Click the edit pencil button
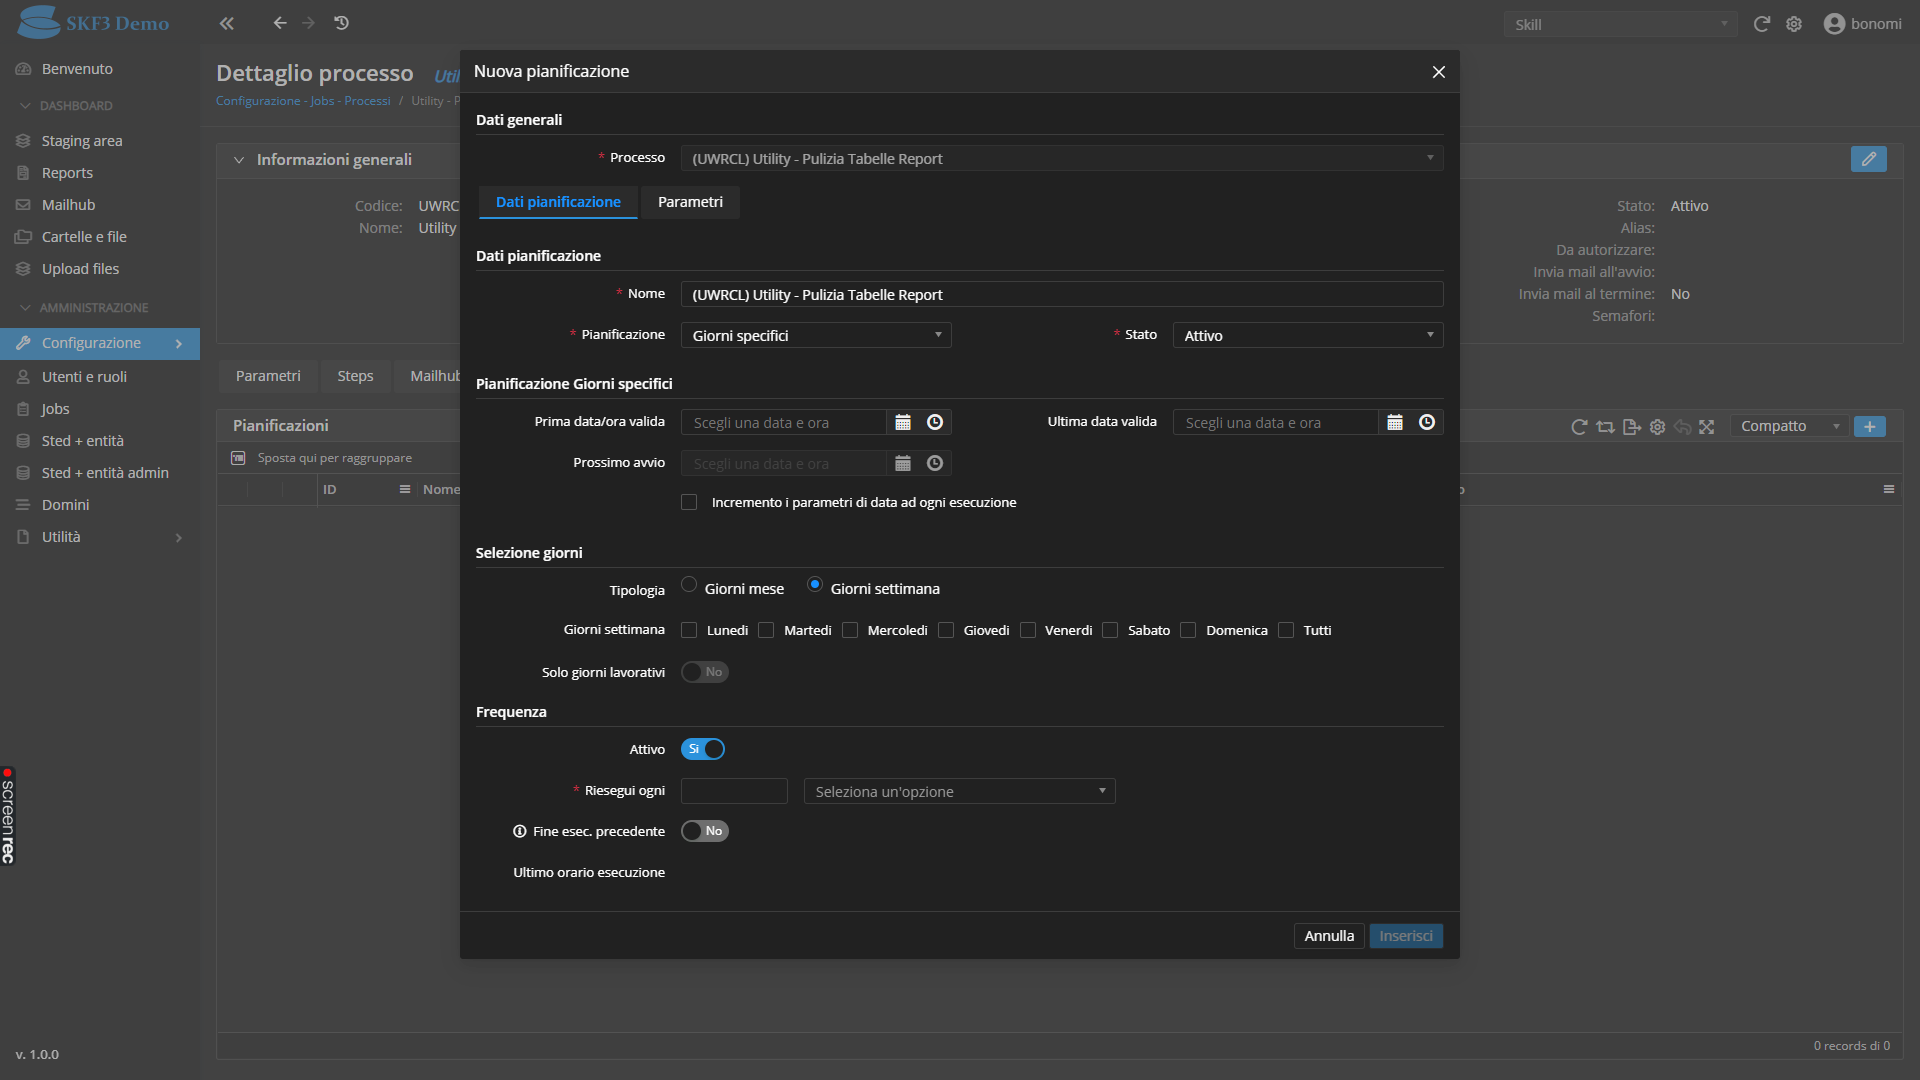Screen dimensions: 1920x1080 pos(1868,159)
